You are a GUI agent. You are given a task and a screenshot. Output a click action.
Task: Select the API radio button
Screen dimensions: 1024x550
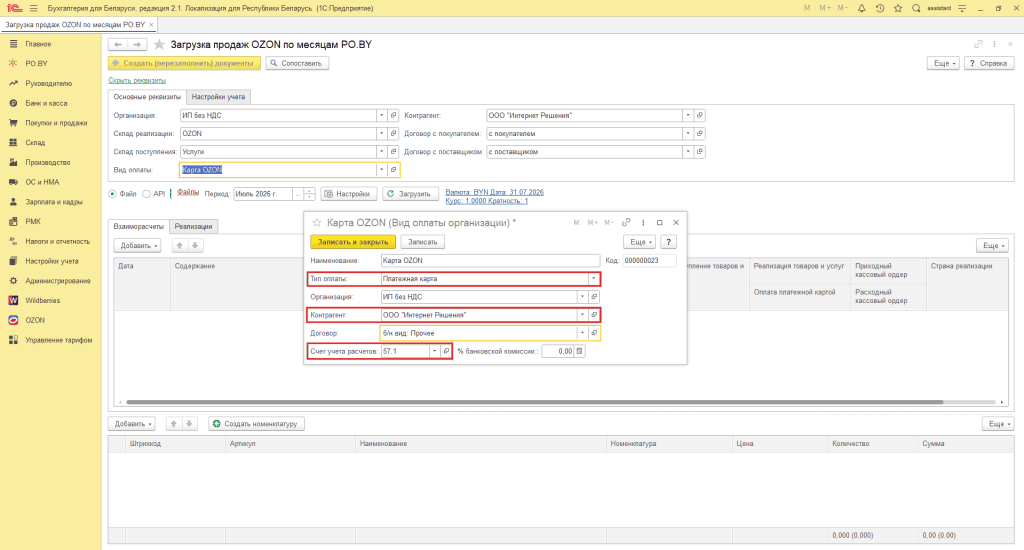[146, 194]
